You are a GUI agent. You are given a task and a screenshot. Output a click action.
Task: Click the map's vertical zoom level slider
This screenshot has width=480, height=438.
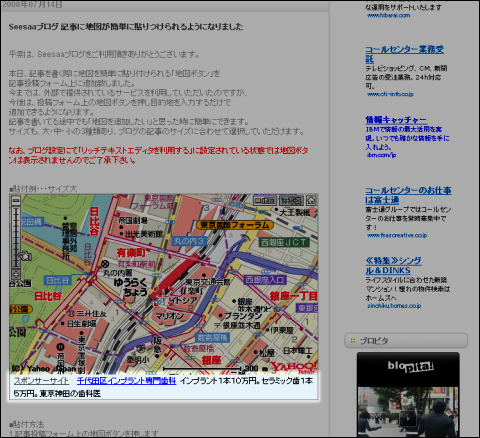click(16, 237)
